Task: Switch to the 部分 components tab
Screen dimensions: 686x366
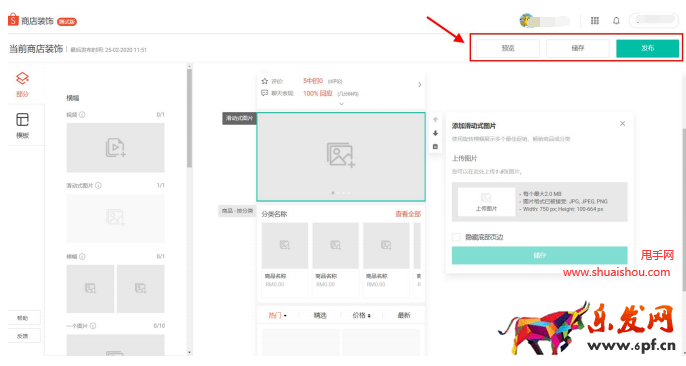Action: [22, 84]
